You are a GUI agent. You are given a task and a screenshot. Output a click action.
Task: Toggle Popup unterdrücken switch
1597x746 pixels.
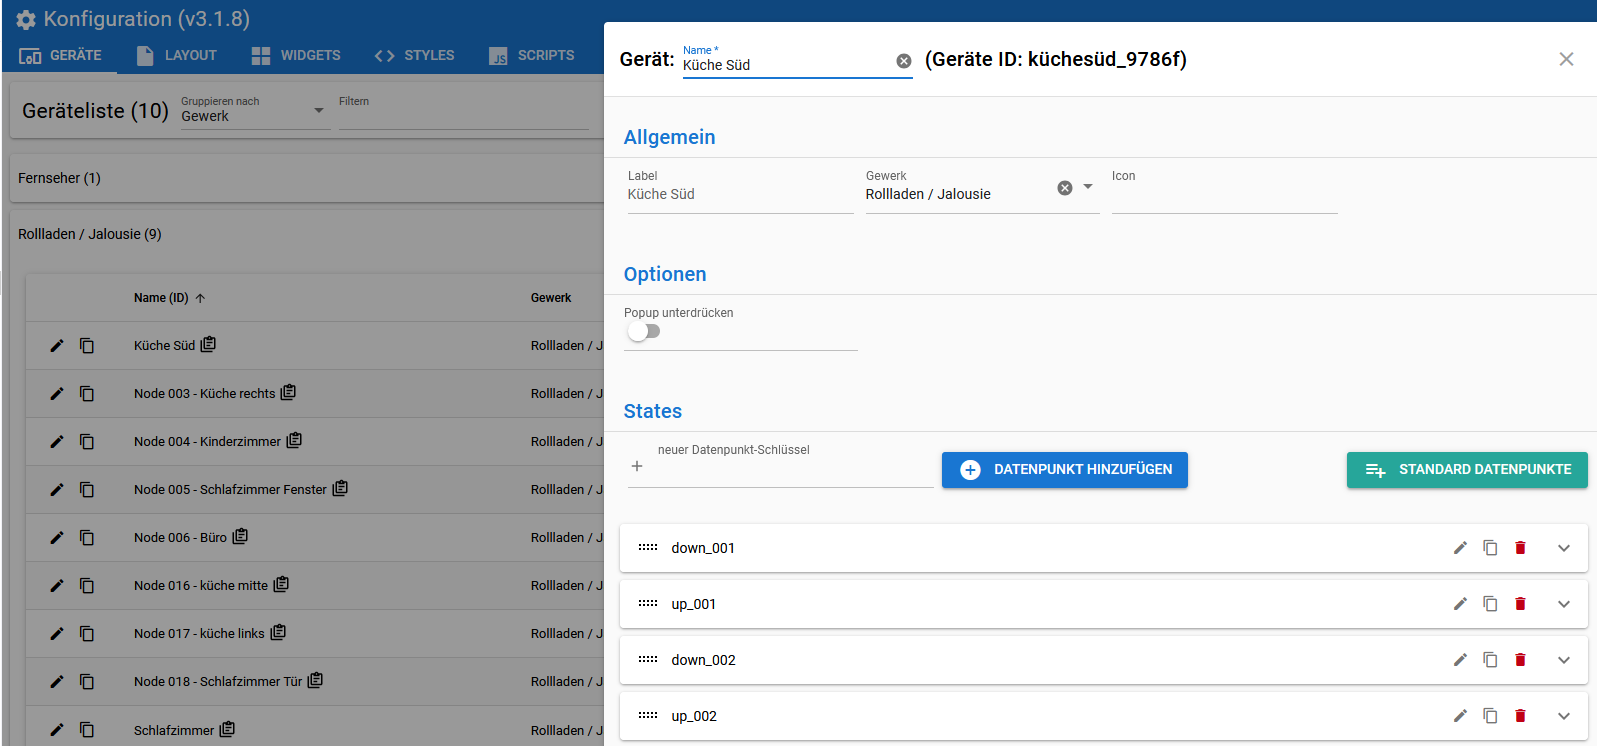click(643, 331)
